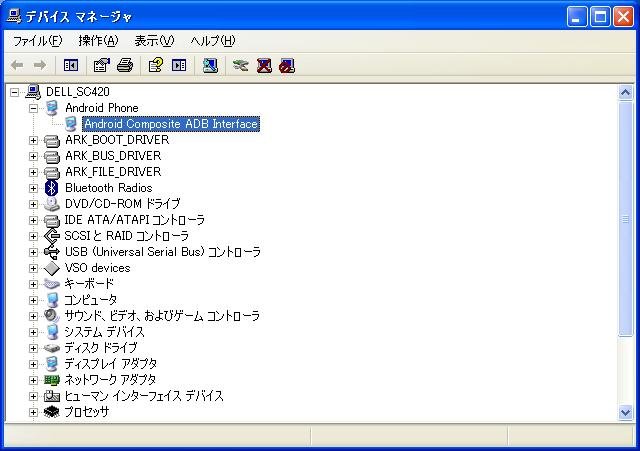Viewport: 640px width, 451px height.
Task: Expand the IDE ATA/ATAPI コントローラ node
Action: (33, 220)
